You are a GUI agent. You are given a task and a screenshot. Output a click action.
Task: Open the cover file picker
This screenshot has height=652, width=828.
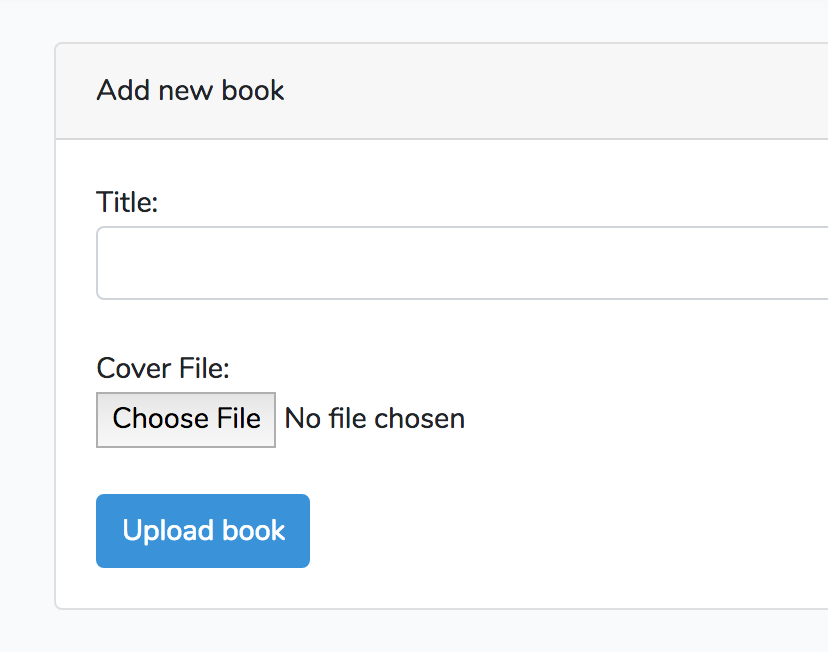tap(186, 419)
